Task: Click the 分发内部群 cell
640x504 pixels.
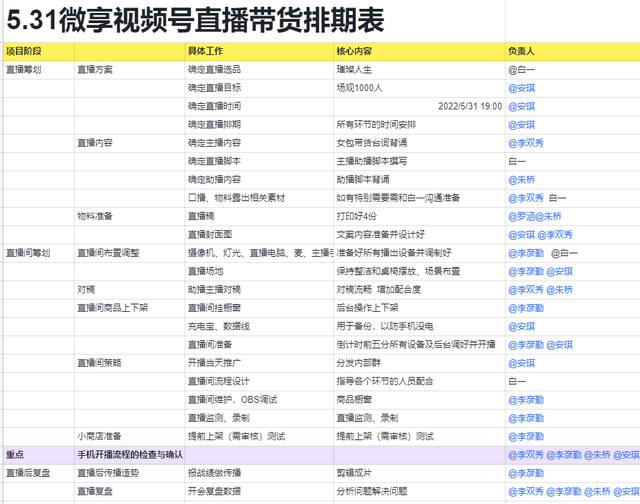Action: (x=419, y=363)
